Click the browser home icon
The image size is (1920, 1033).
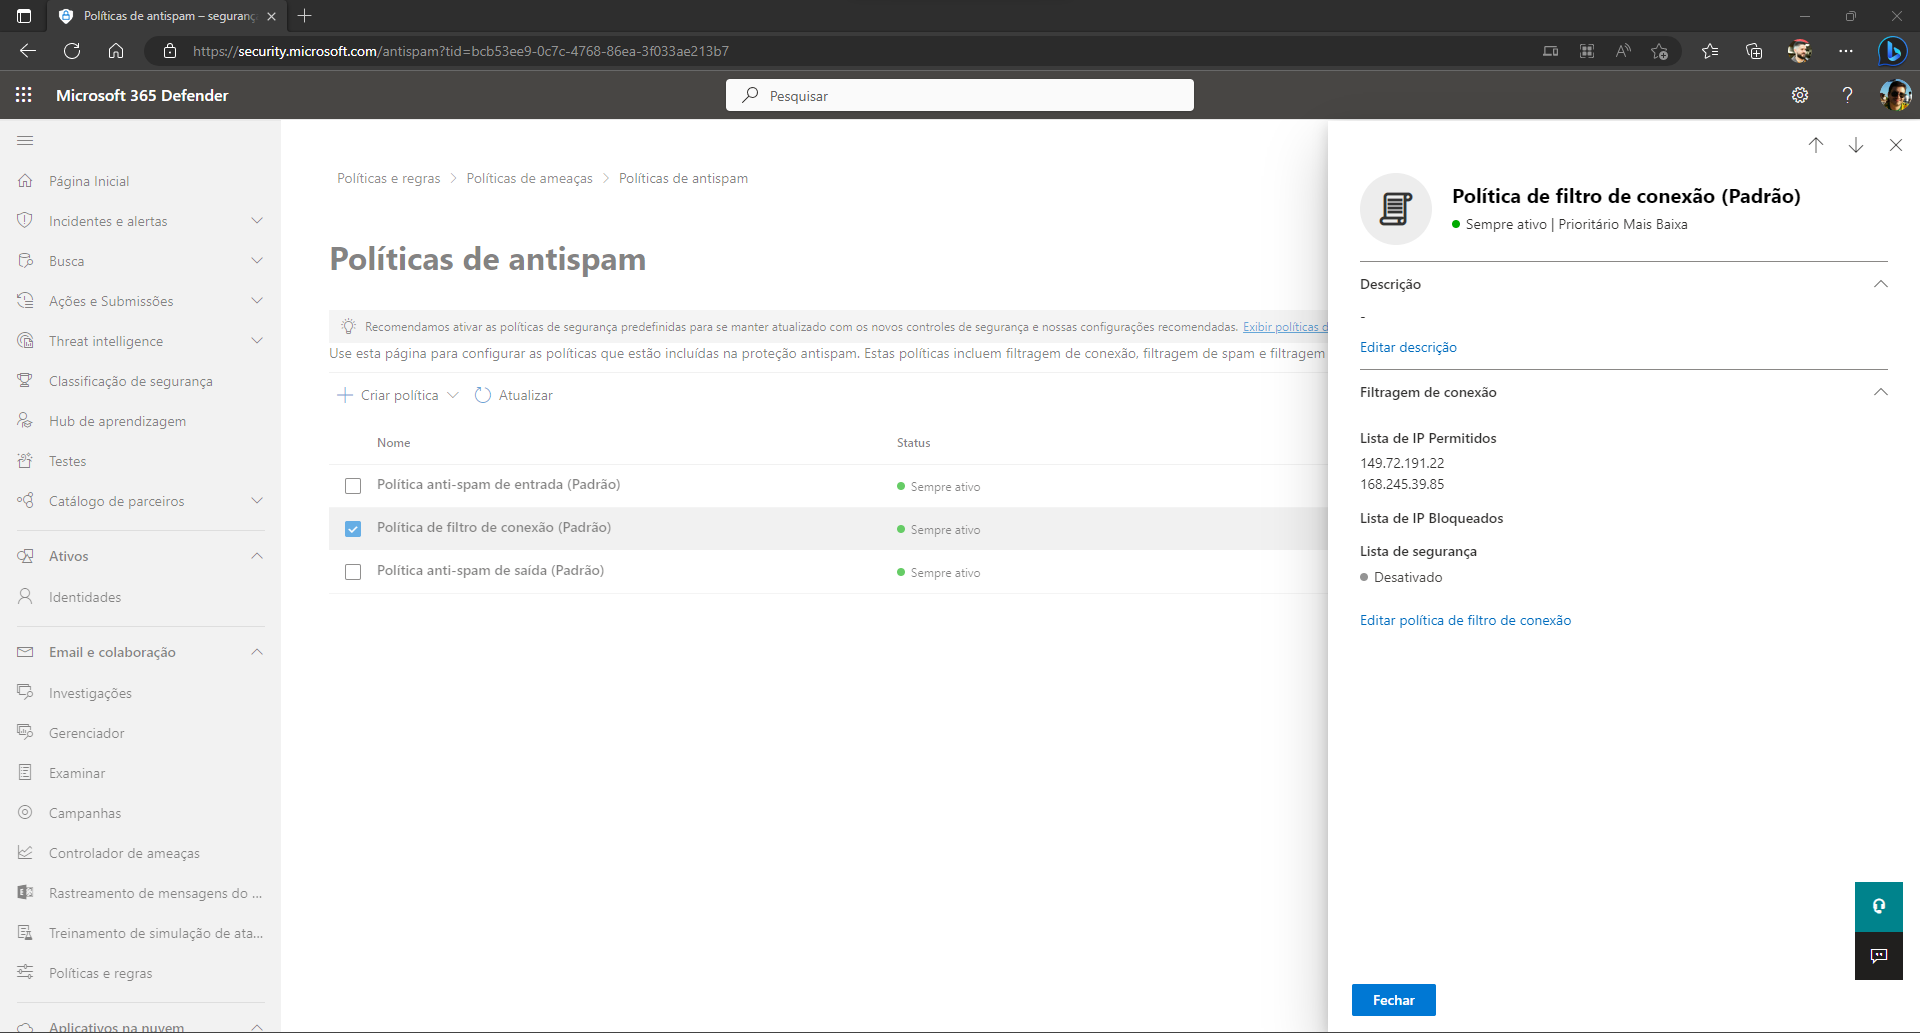pos(116,51)
